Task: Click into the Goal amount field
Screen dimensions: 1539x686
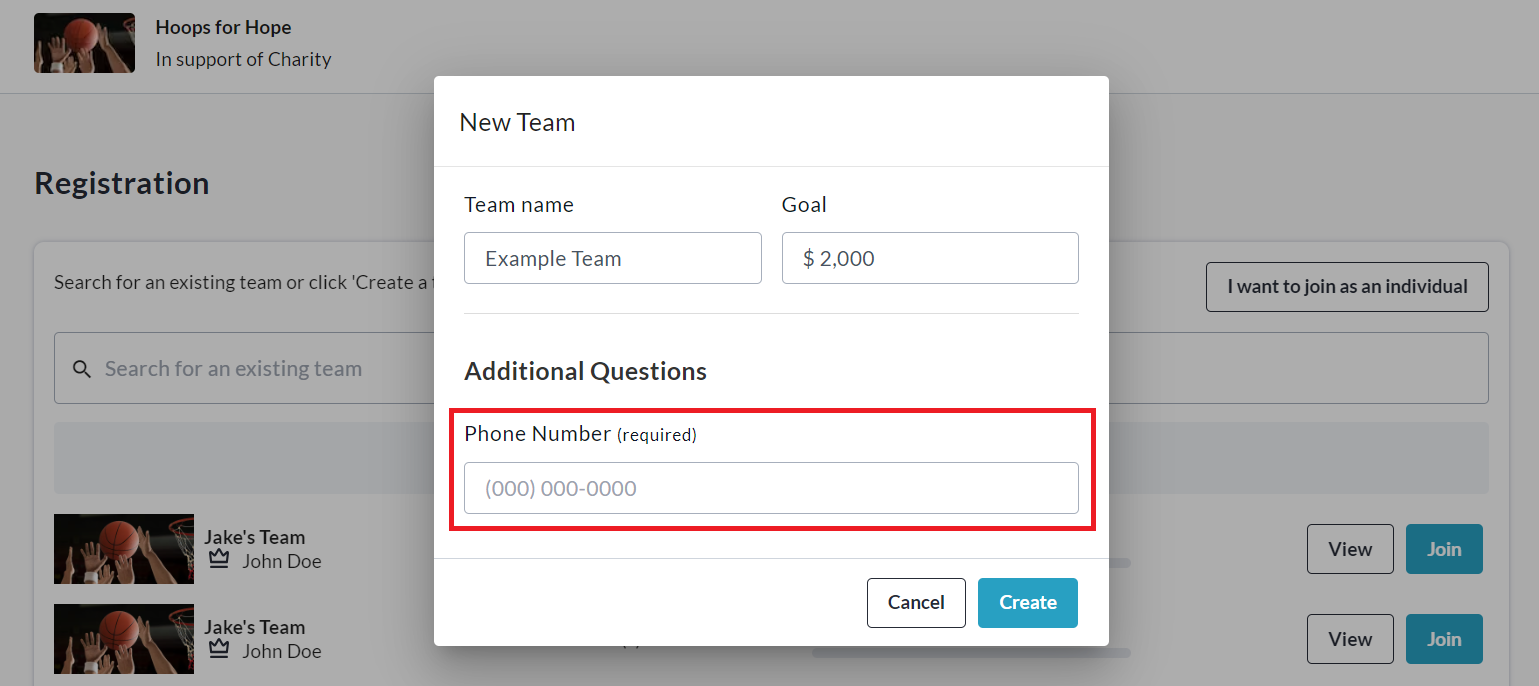Action: pos(929,258)
